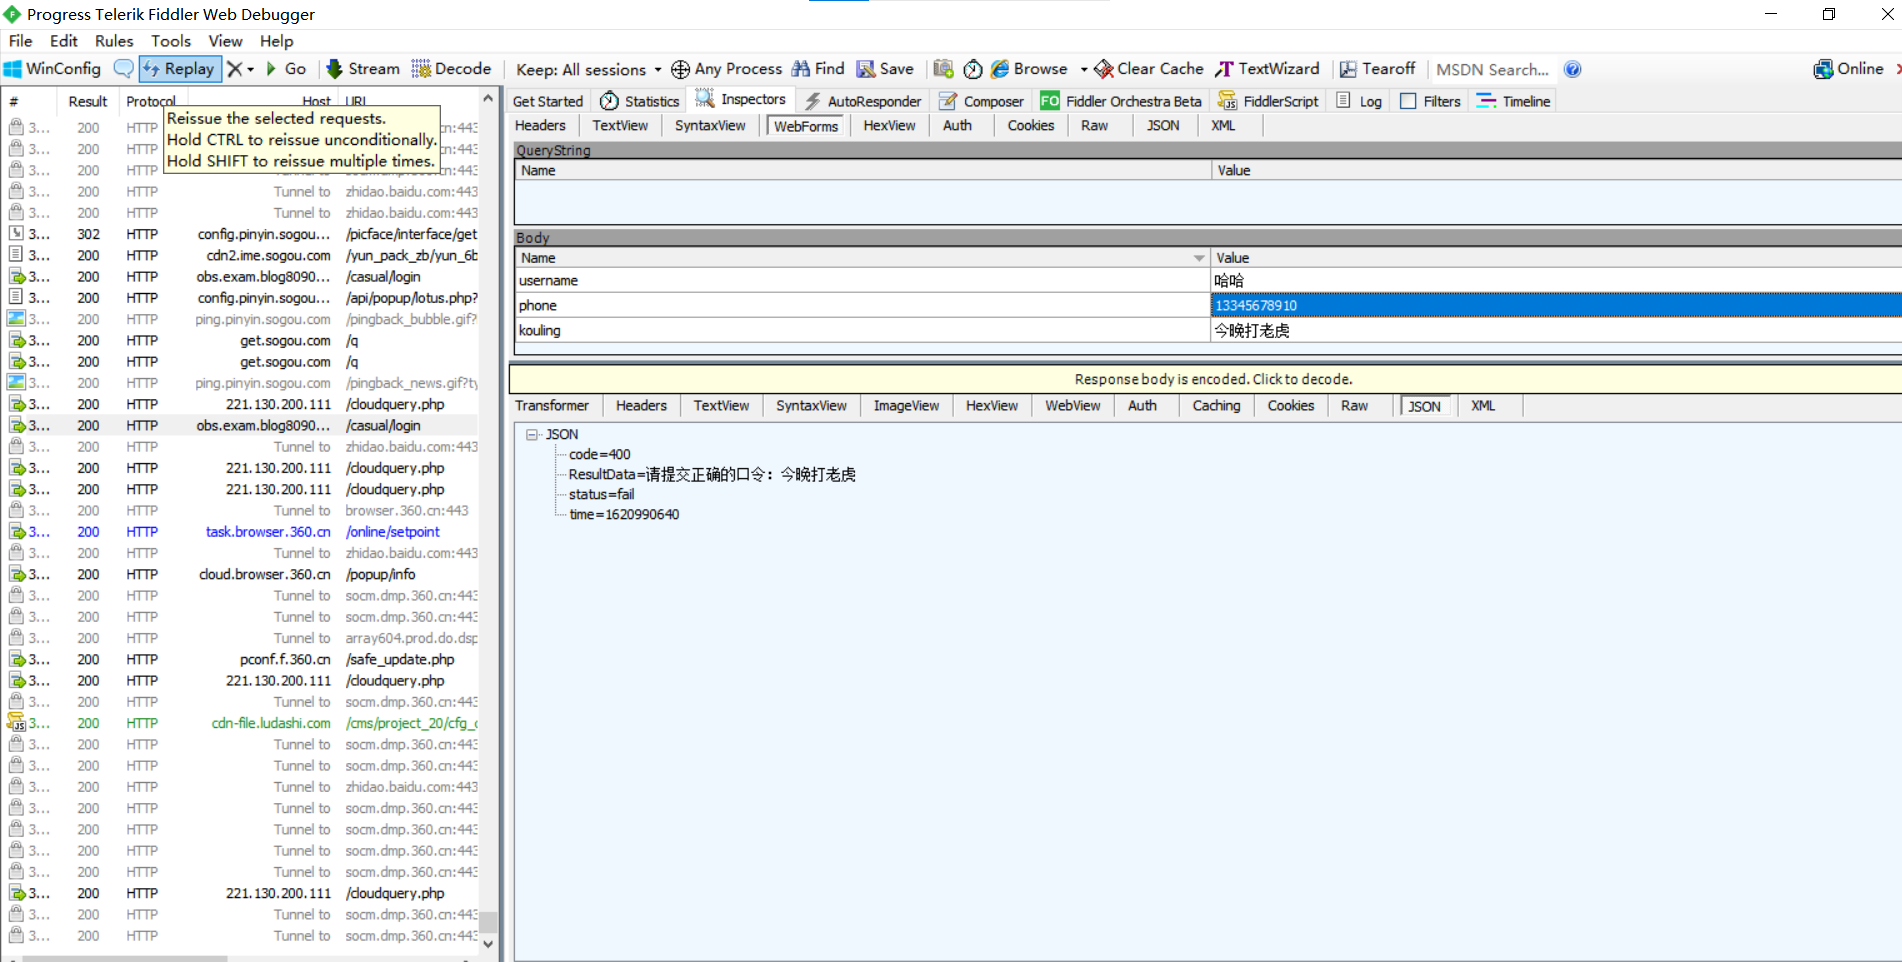Viewport: 1902px width, 962px height.
Task: Open Fiddler Orchestra Beta tab
Action: (x=1121, y=101)
